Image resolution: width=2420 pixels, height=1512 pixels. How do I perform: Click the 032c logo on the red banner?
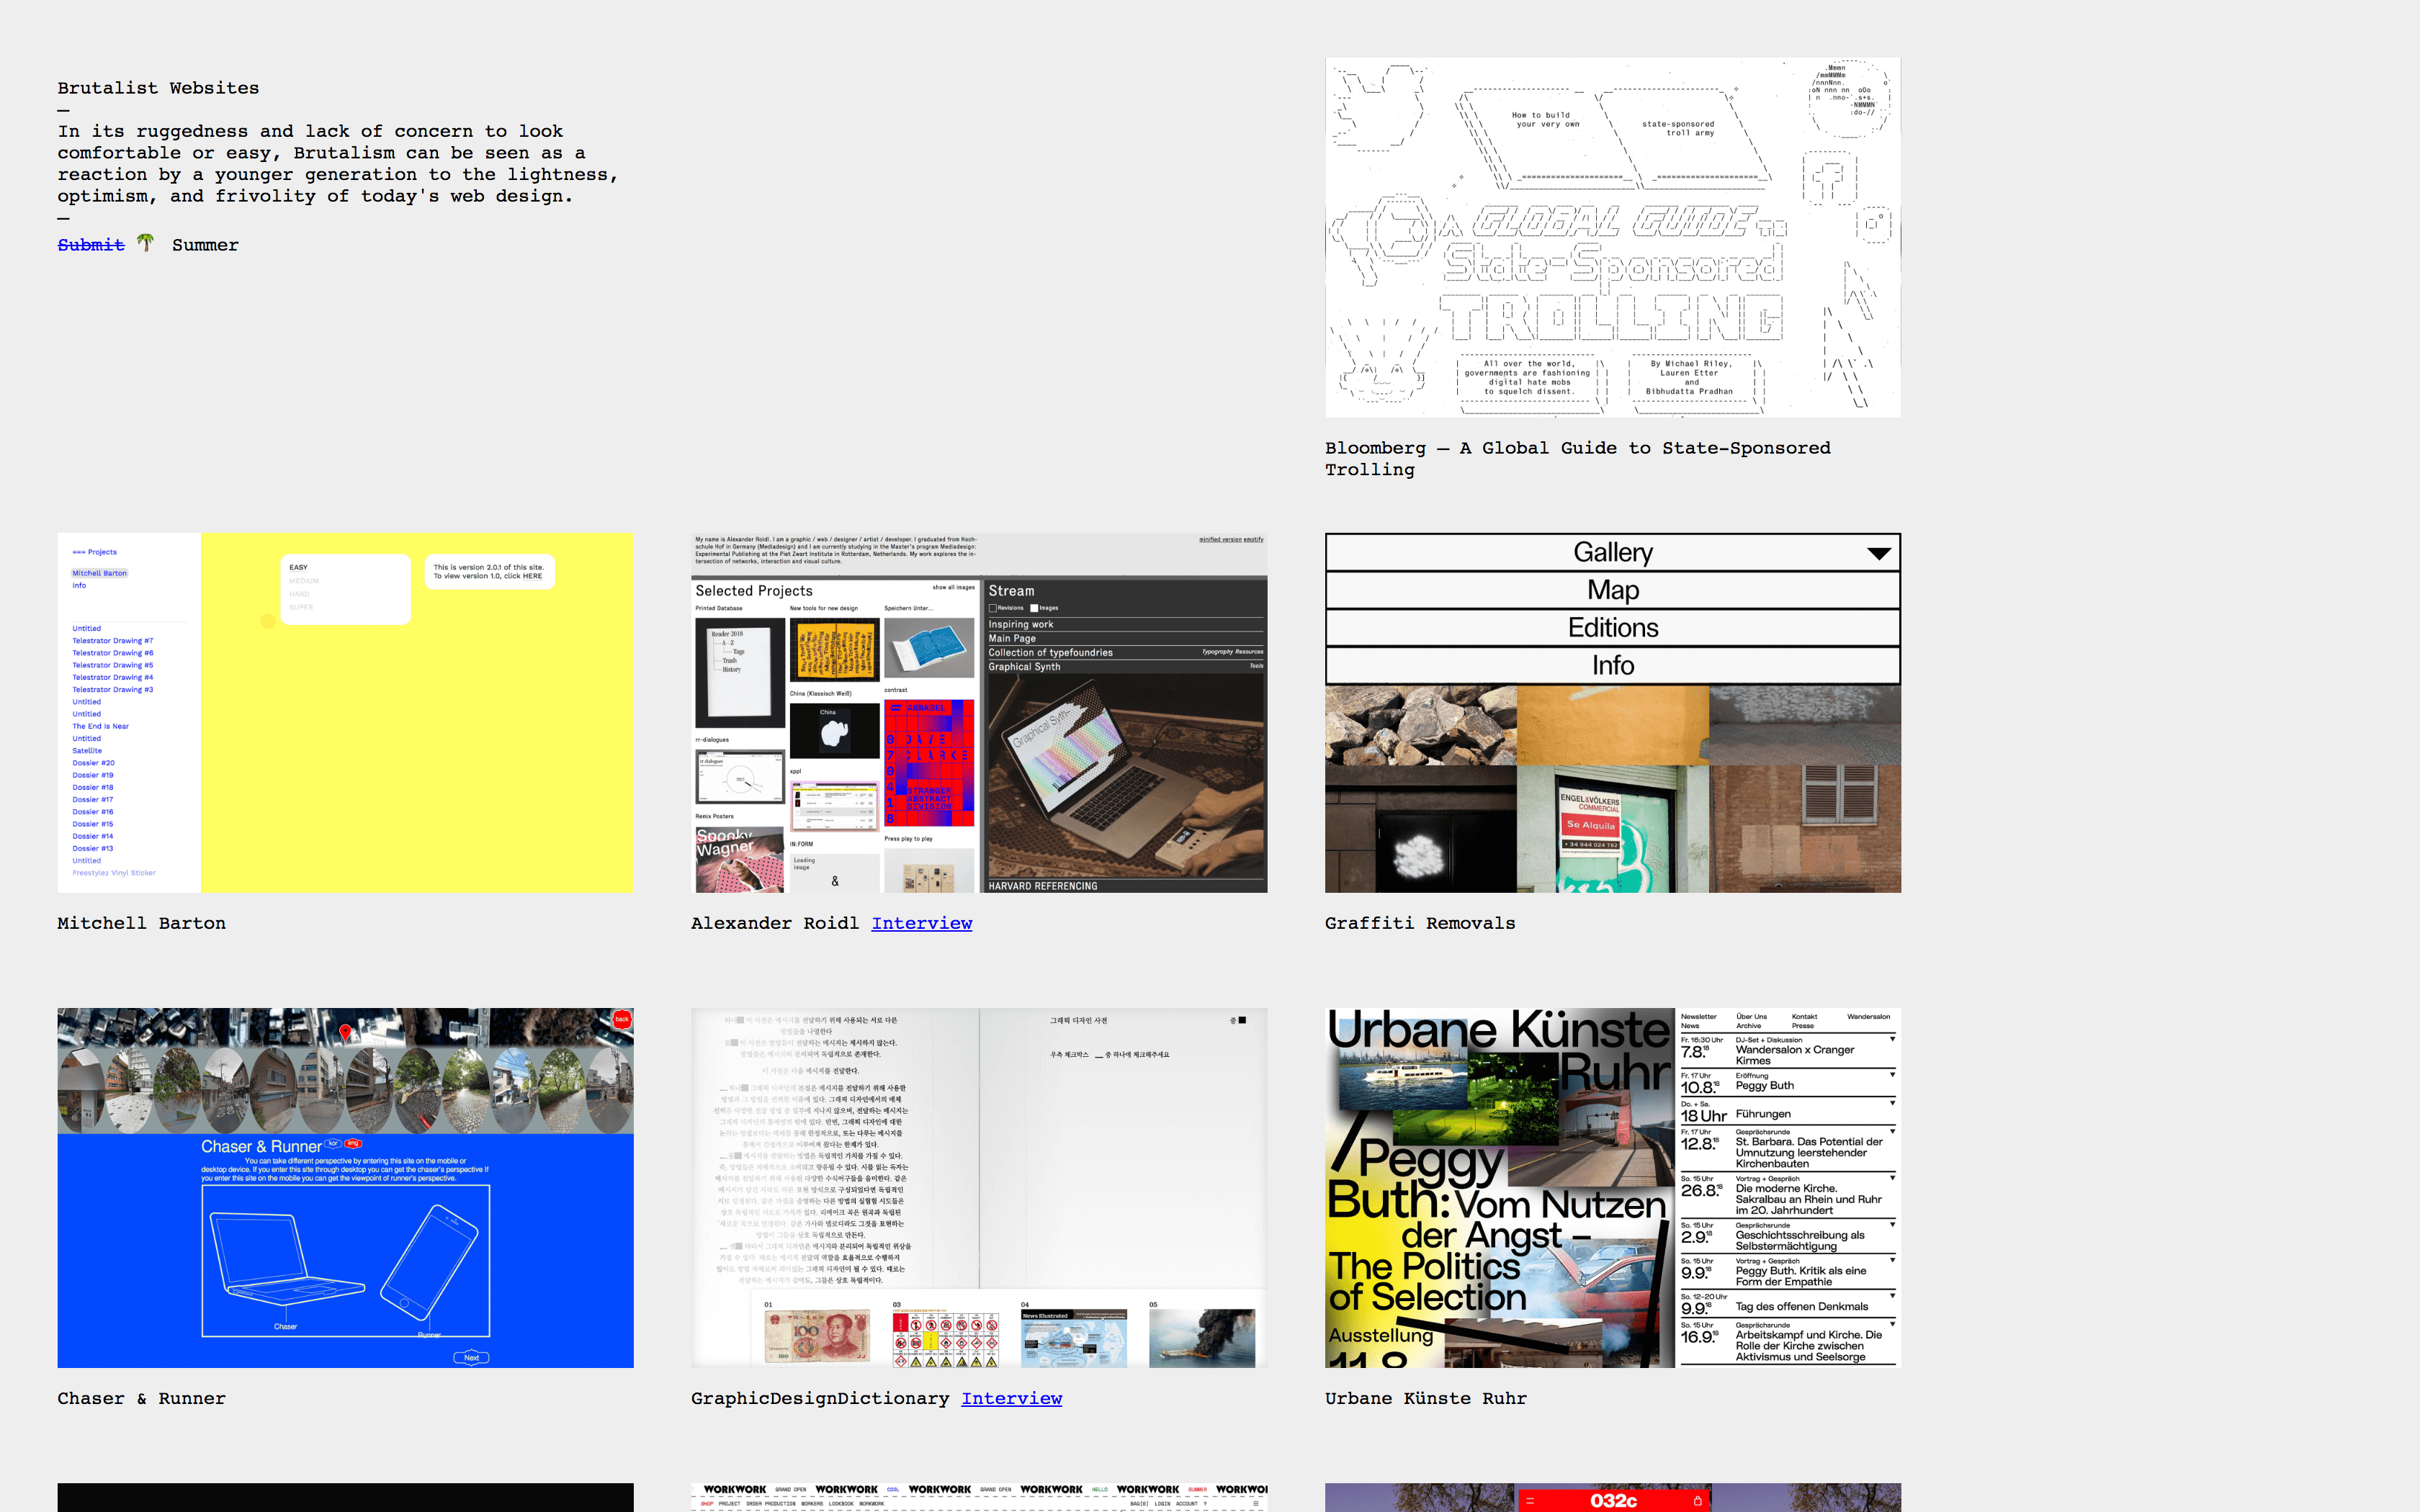coord(1614,1500)
